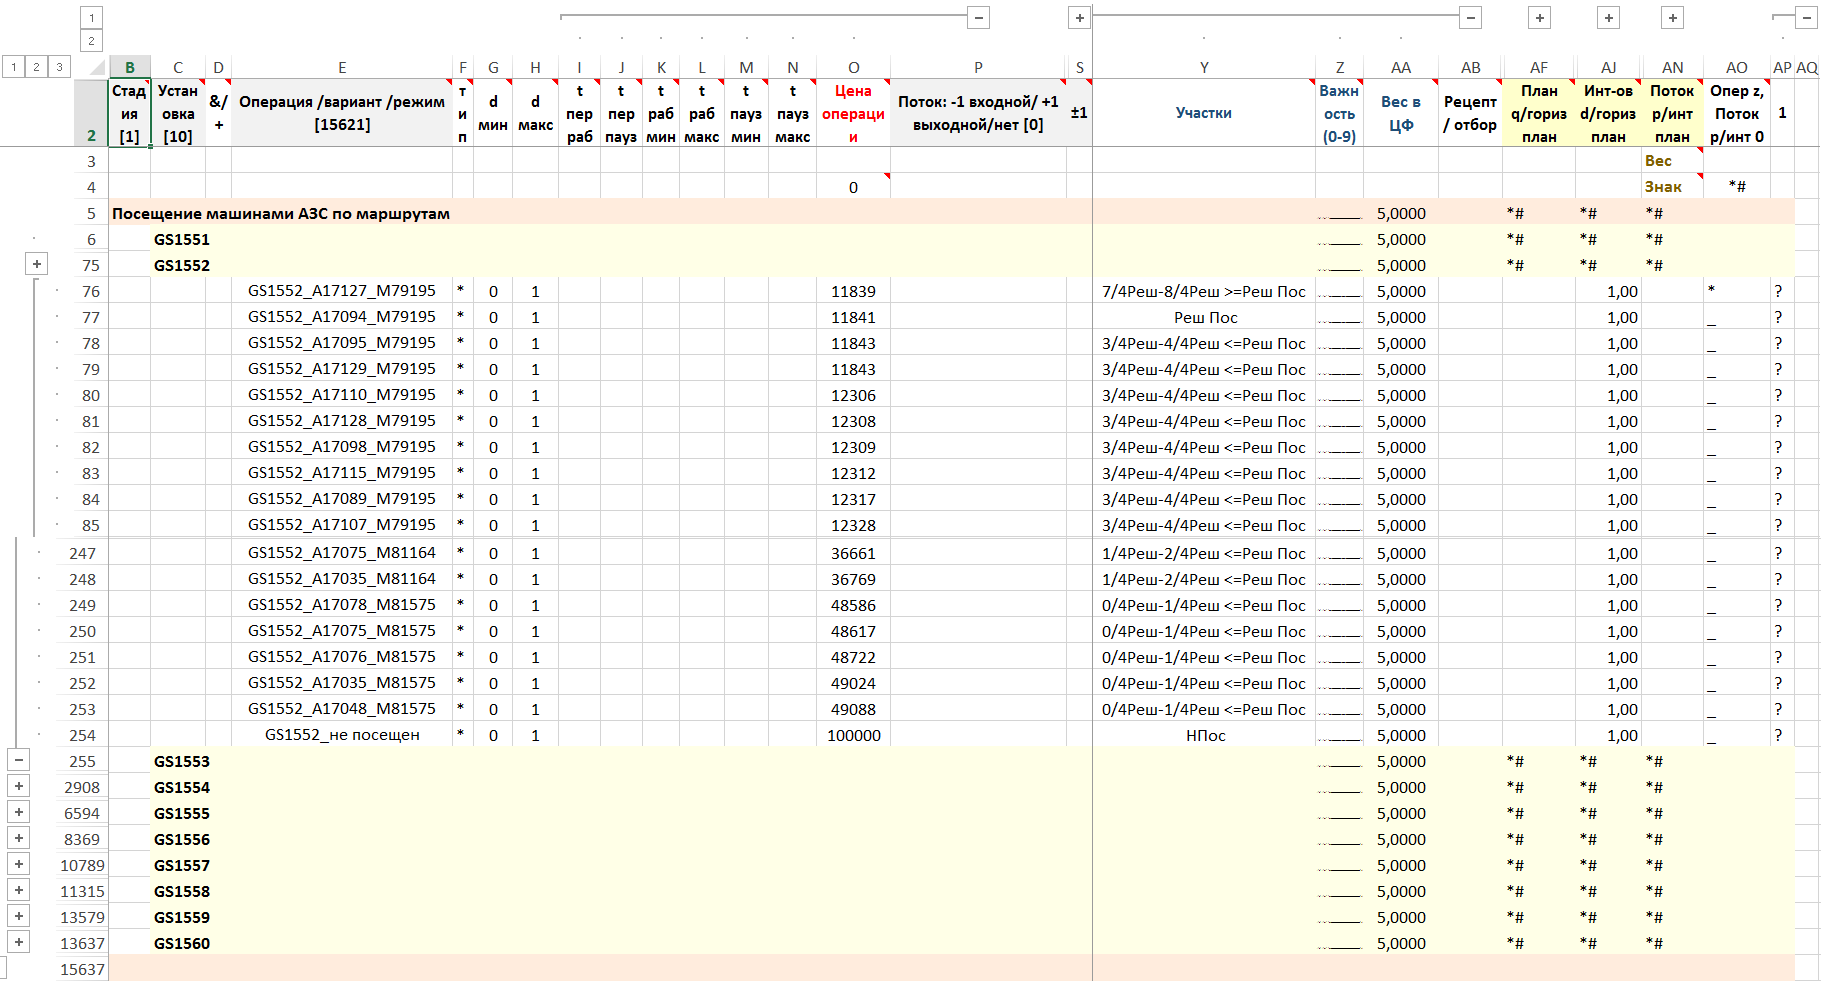
Task: Expand the column group above column AN
Action: 1672,18
